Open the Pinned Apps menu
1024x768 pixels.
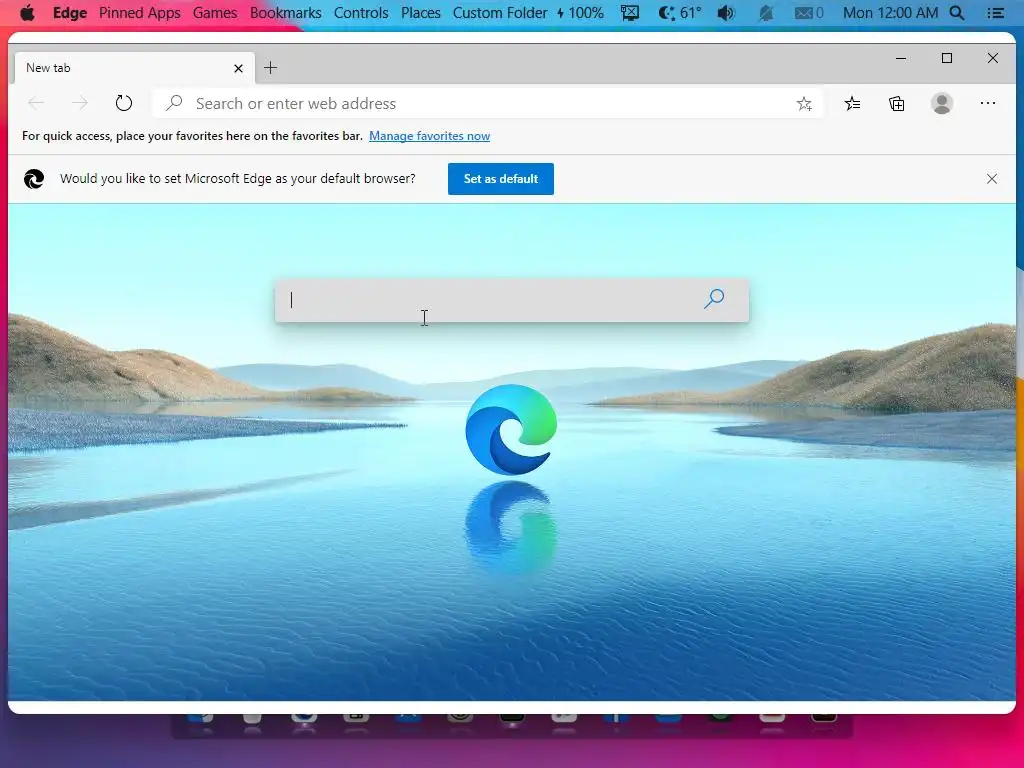140,12
